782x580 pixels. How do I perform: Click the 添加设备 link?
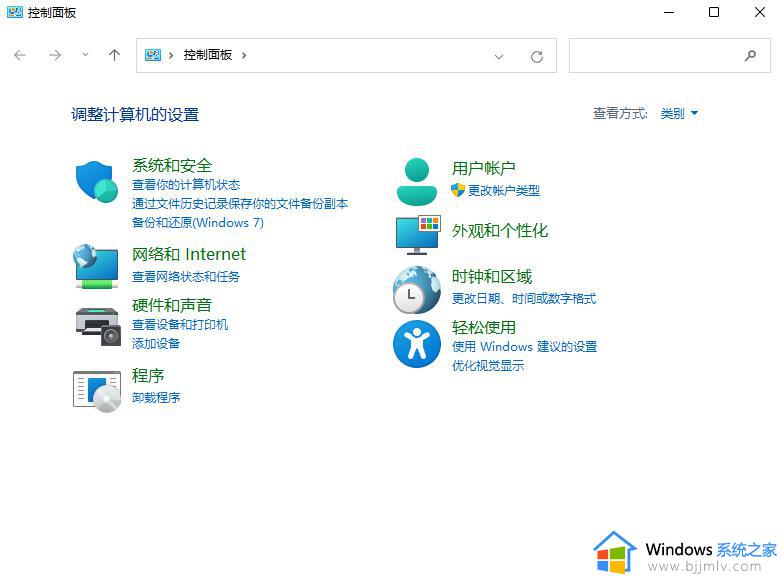point(156,344)
